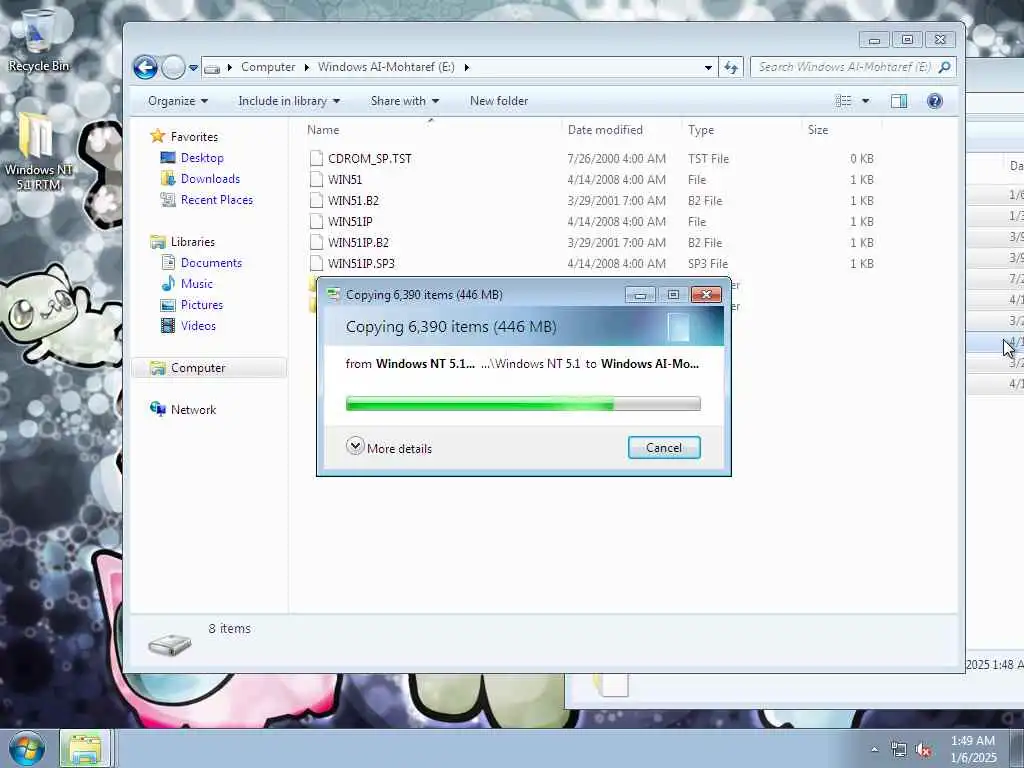Click the search magnifier icon
This screenshot has height=768, width=1024.
pyautogui.click(x=944, y=67)
